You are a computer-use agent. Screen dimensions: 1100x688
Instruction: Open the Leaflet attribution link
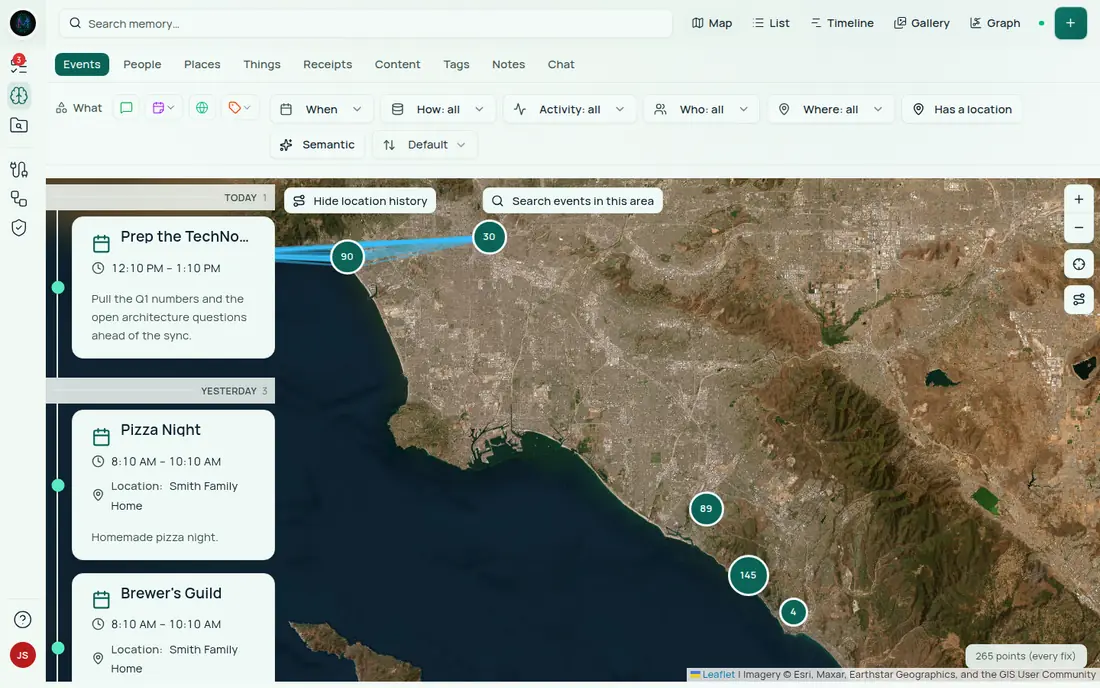[x=718, y=675]
